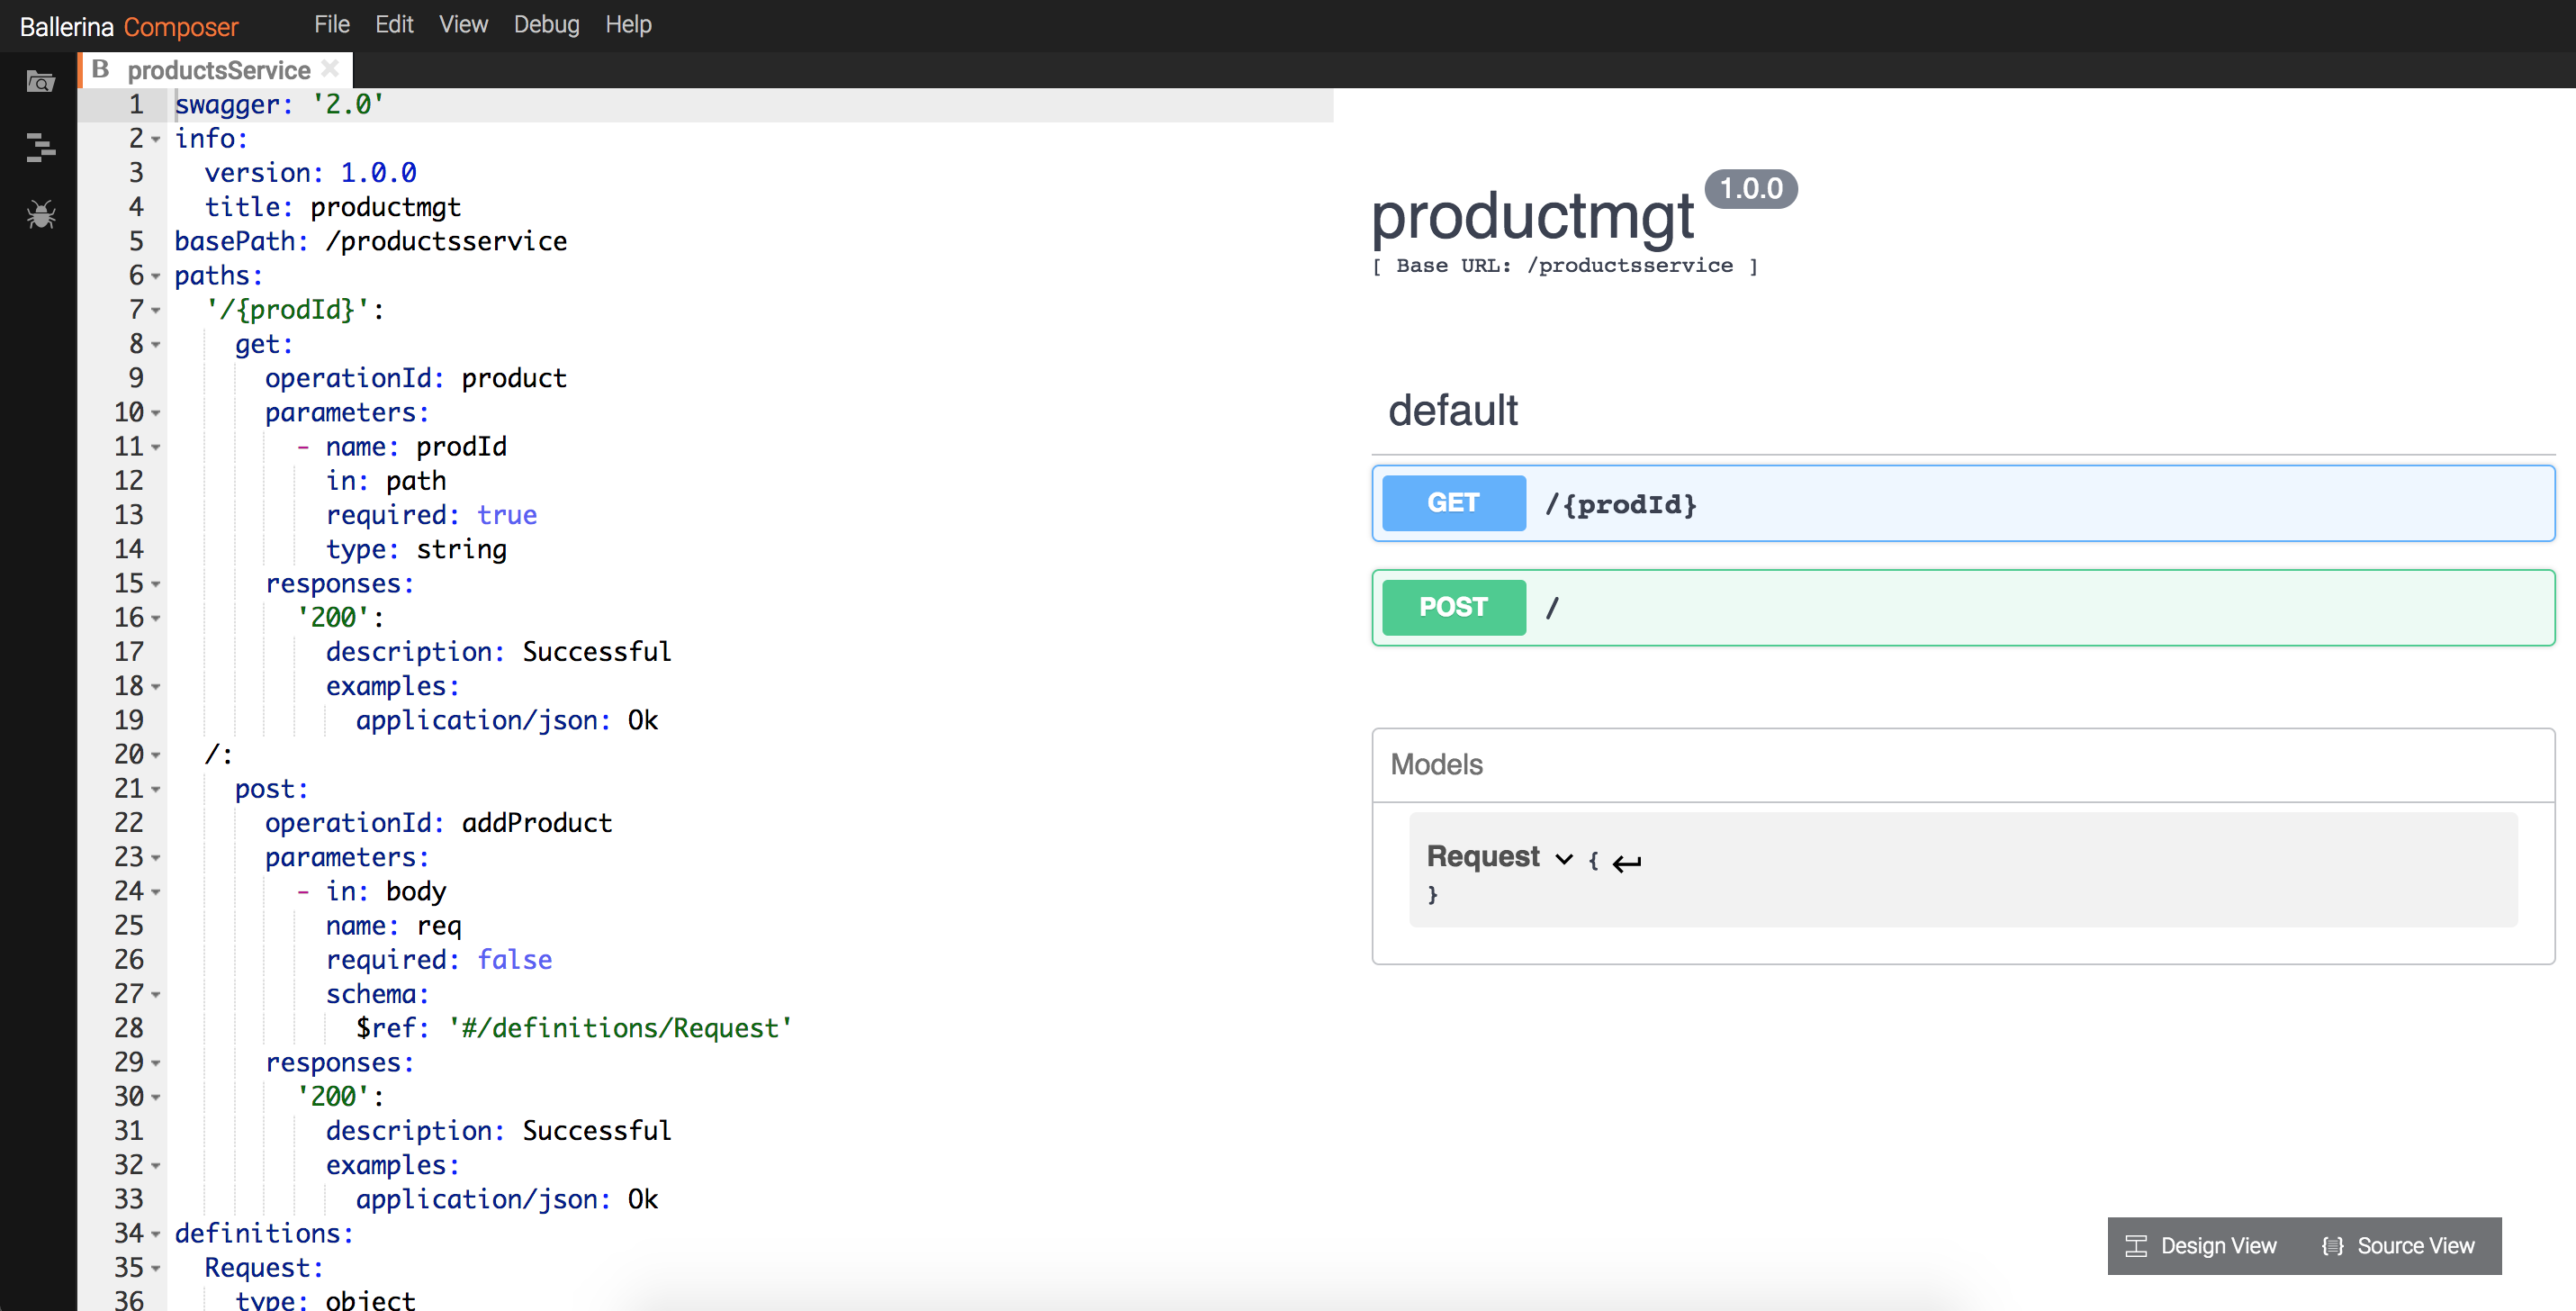Open the file explorer sidebar icon
The image size is (2576, 1311).
40,82
